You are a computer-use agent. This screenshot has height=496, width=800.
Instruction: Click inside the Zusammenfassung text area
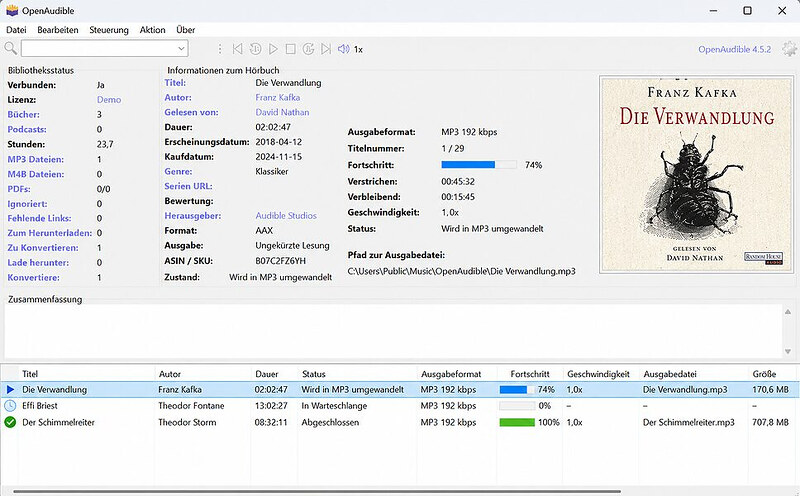click(393, 331)
